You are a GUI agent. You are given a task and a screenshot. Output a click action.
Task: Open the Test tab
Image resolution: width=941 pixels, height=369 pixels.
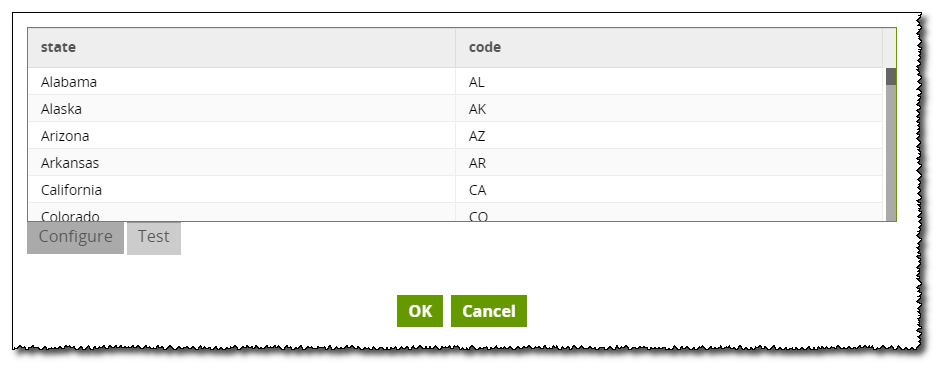(154, 238)
